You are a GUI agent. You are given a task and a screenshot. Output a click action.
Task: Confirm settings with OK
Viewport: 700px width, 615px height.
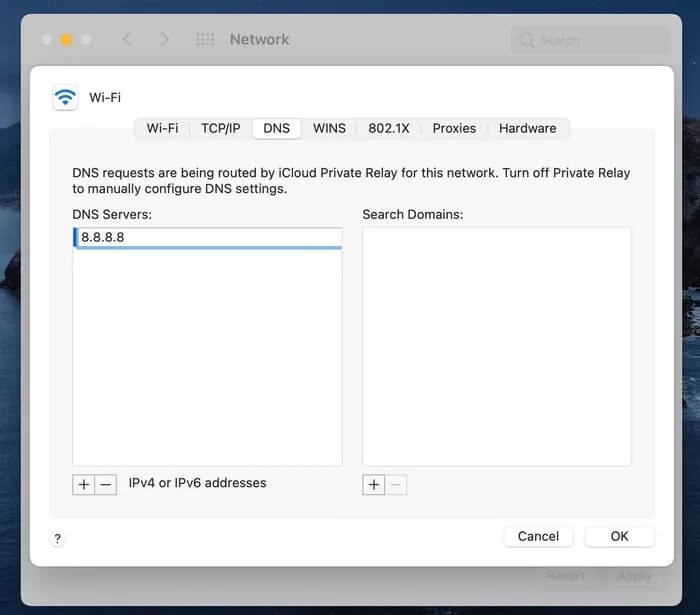(x=619, y=536)
